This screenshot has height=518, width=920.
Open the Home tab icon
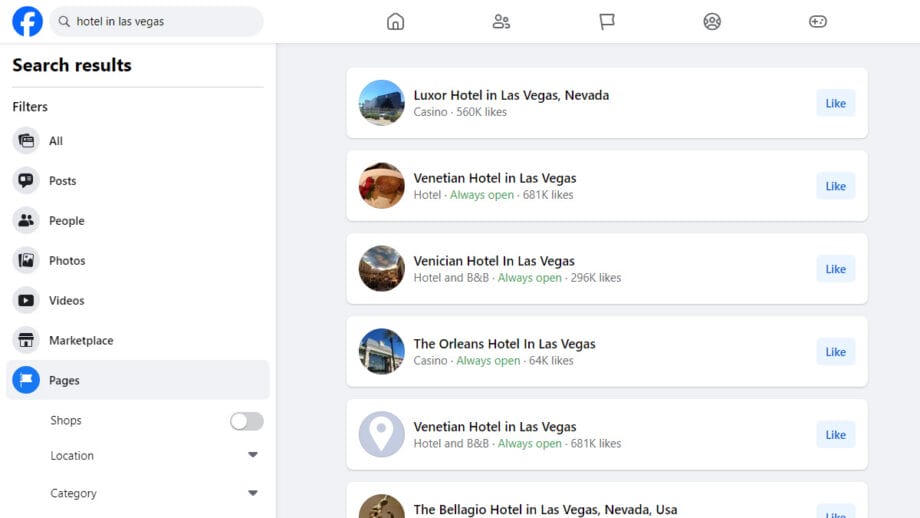coord(395,22)
